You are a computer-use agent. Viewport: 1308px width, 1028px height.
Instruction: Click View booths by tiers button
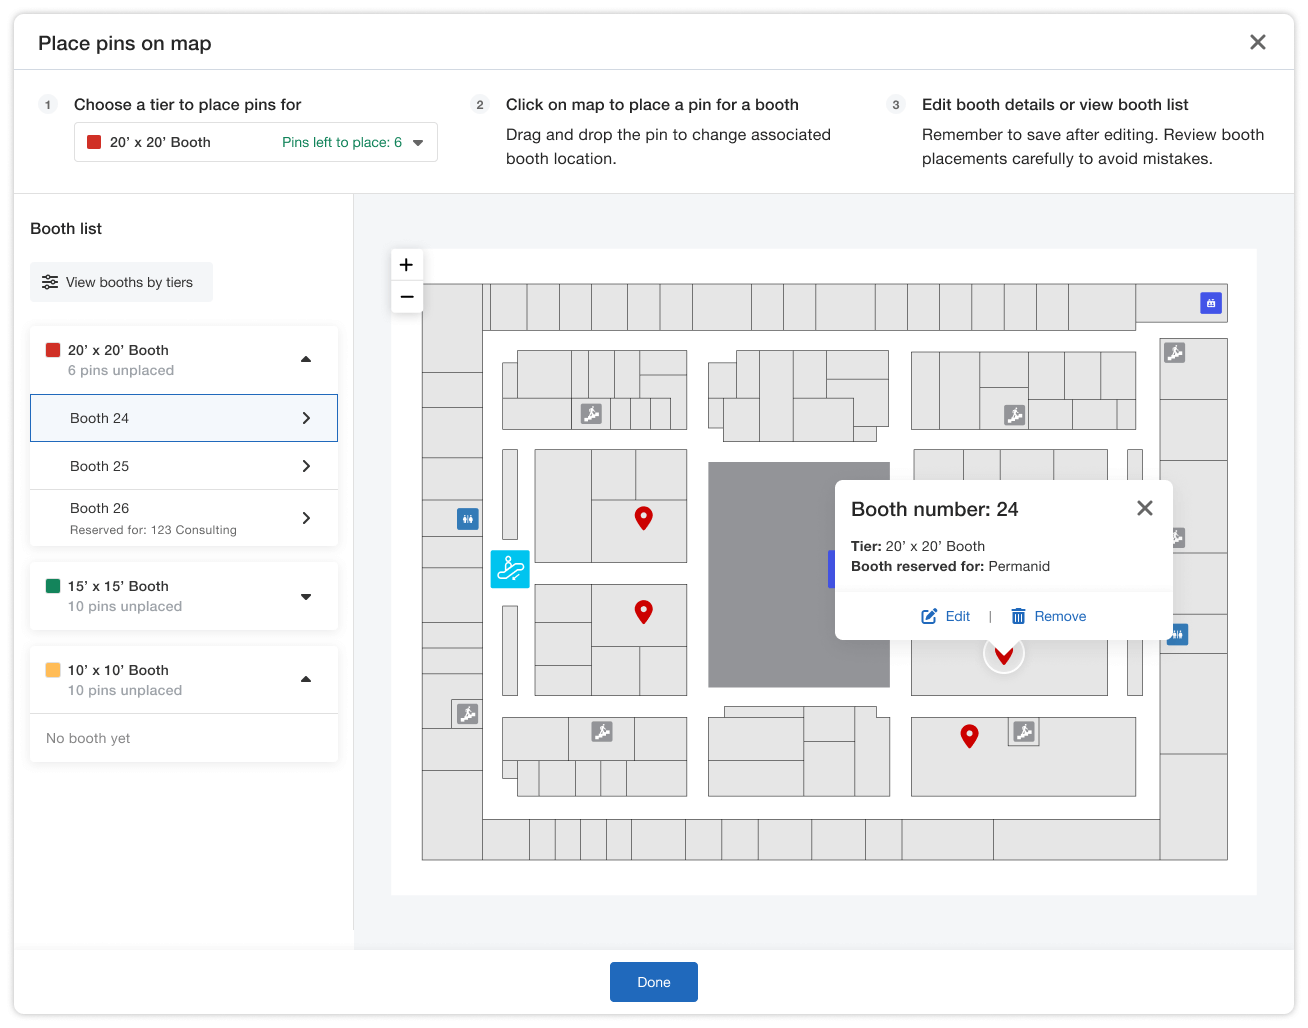point(121,282)
